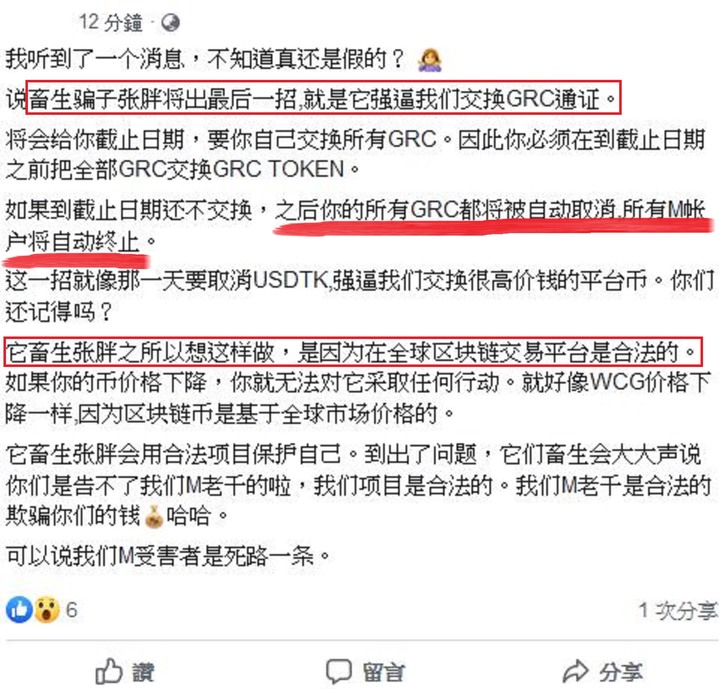Click the red-boxed sentence mentioning GRC通证
The width and height of the screenshot is (720, 689).
coord(323,98)
